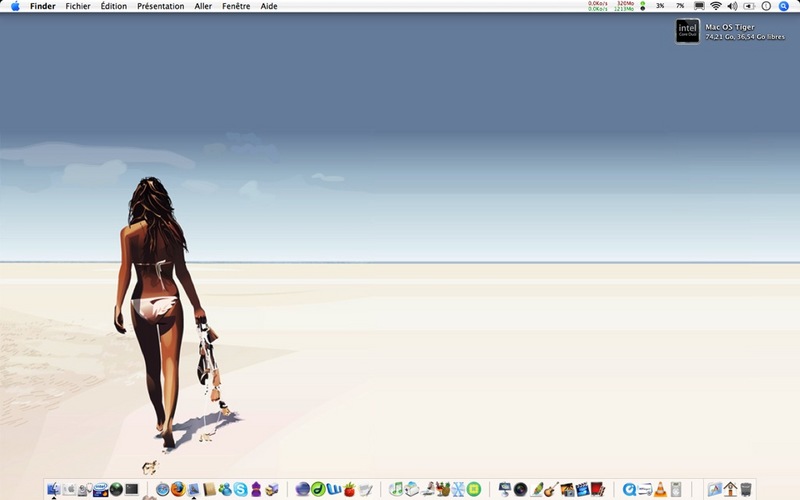Click the round clock icon in the menu bar

[766, 6]
